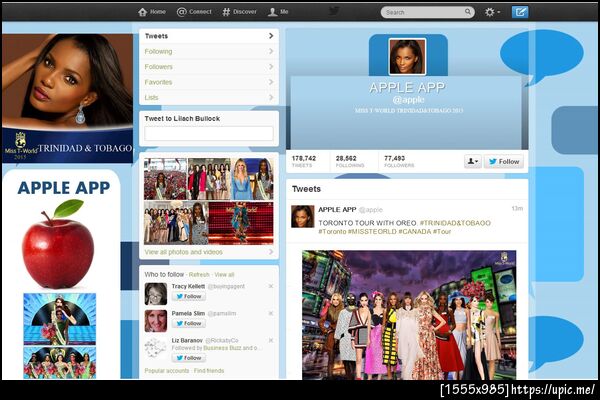Image resolution: width=600 pixels, height=400 pixels.
Task: Go to the Home tab
Action: point(152,12)
